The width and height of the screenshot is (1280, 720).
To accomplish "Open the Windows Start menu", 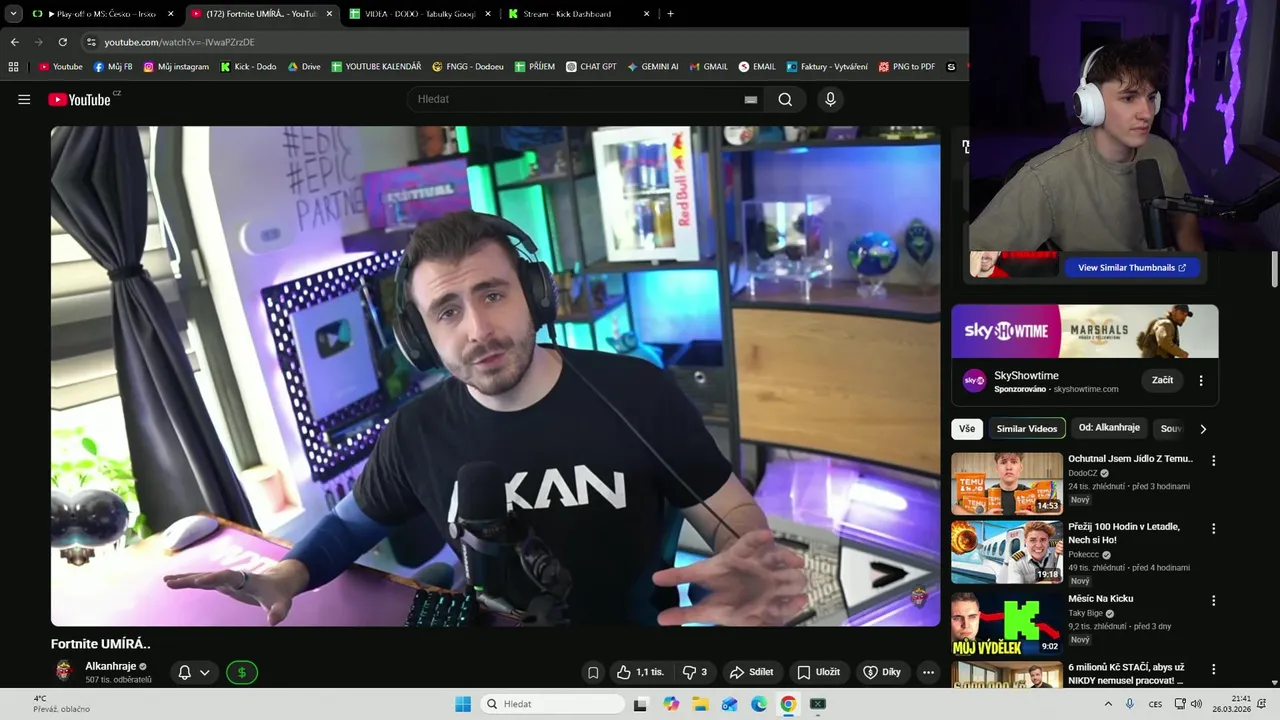I will click(x=463, y=704).
